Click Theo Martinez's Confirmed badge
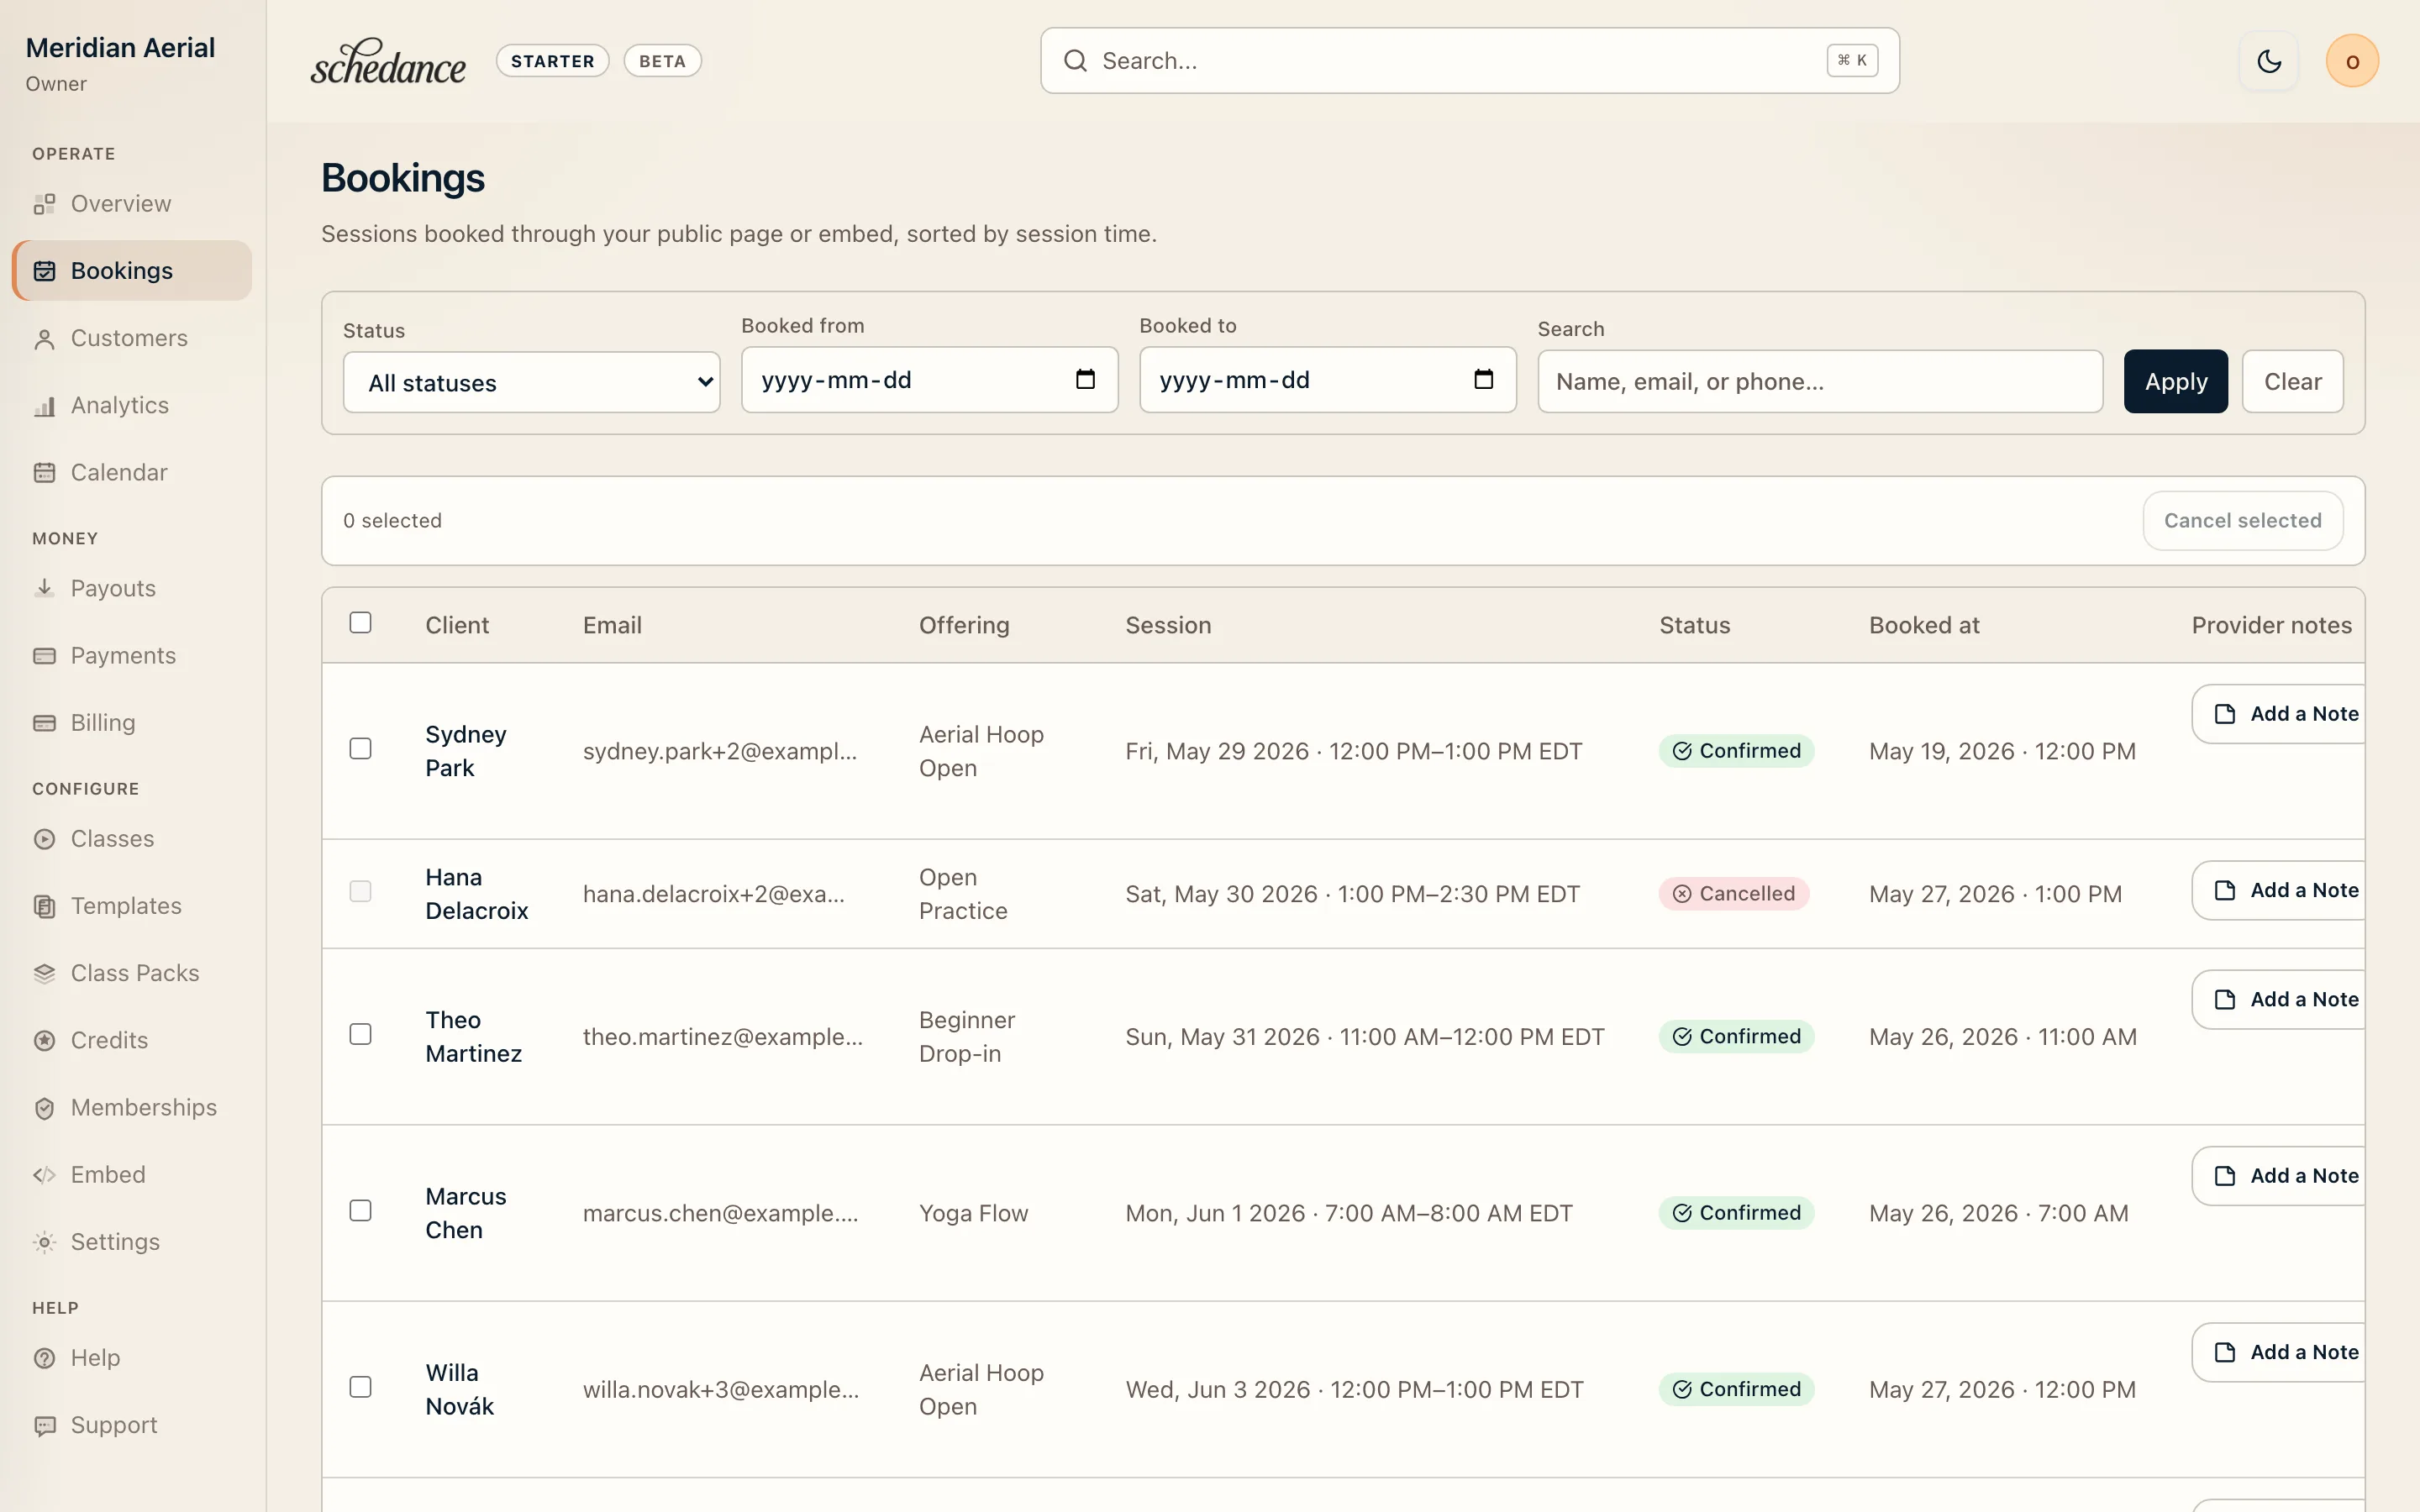Image resolution: width=2420 pixels, height=1512 pixels. point(1736,1037)
